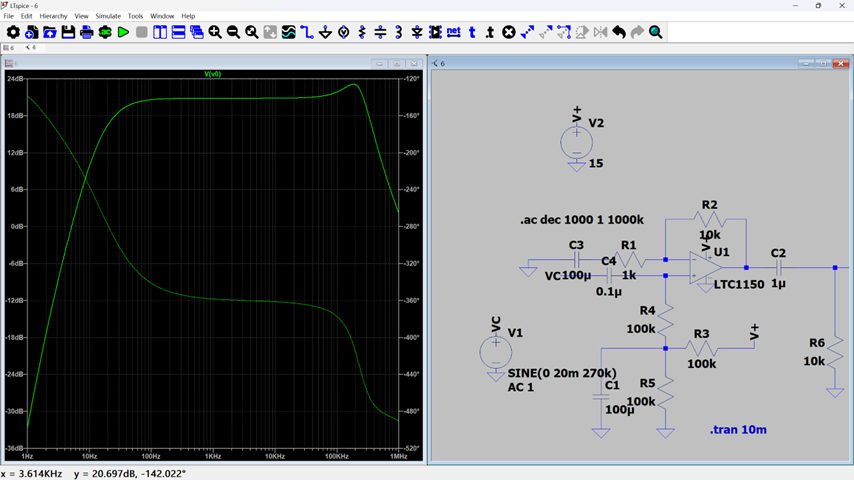
Task: Cascade windows using the toolbar icon
Action: tap(197, 32)
